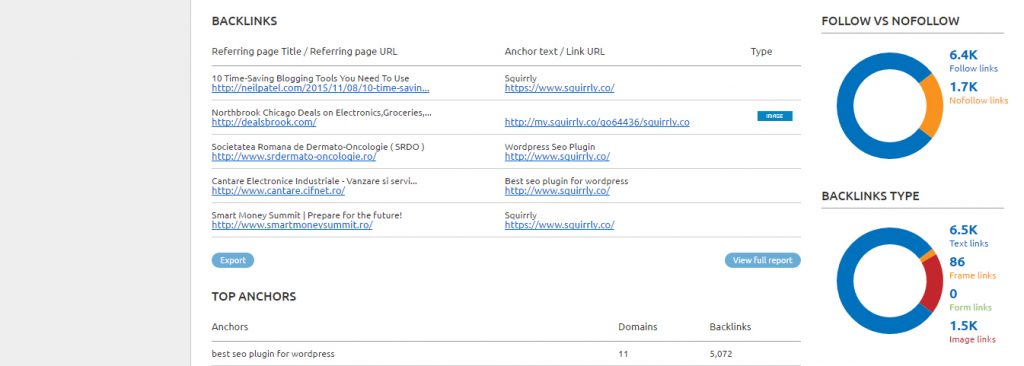Click the 1.5K Image links value
1024x366 pixels.
(963, 326)
